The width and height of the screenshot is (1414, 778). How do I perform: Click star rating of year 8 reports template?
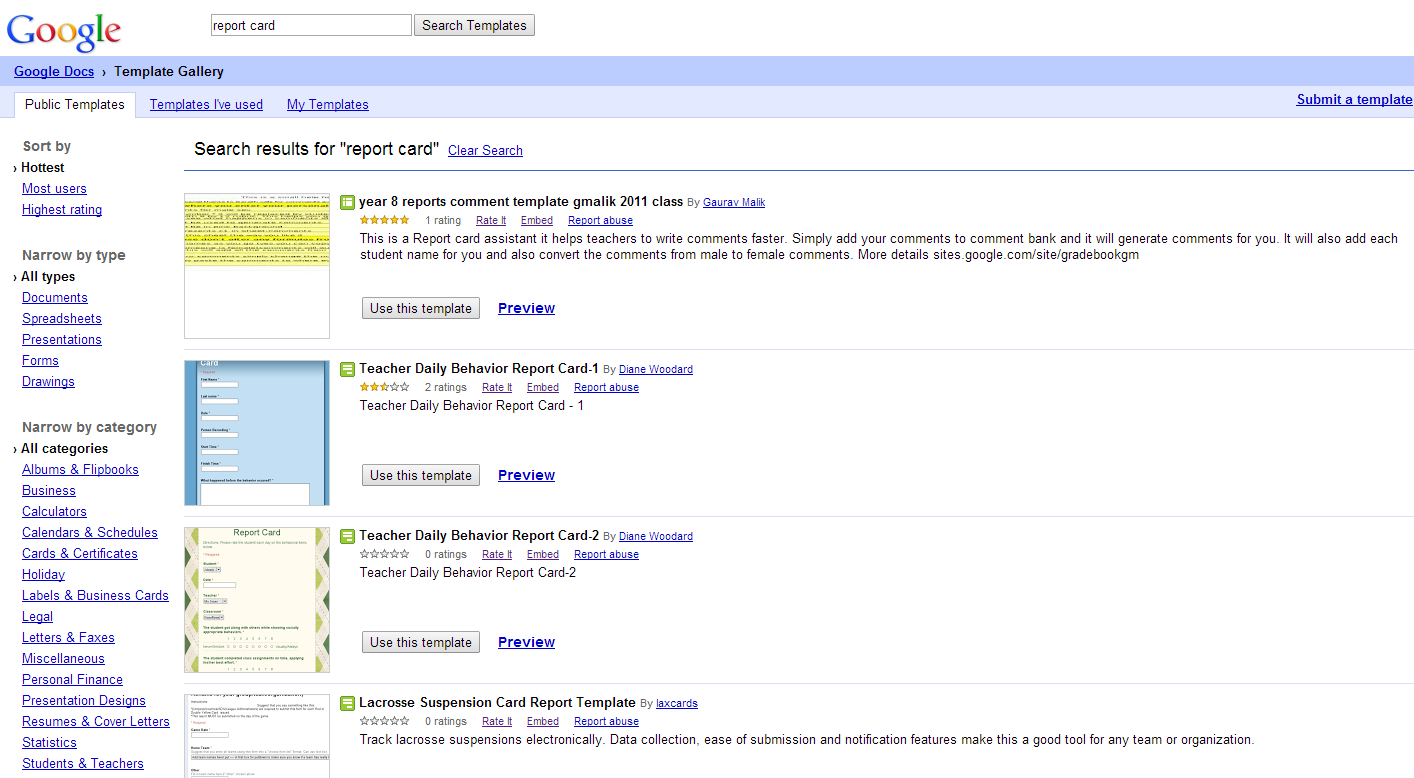coord(384,220)
